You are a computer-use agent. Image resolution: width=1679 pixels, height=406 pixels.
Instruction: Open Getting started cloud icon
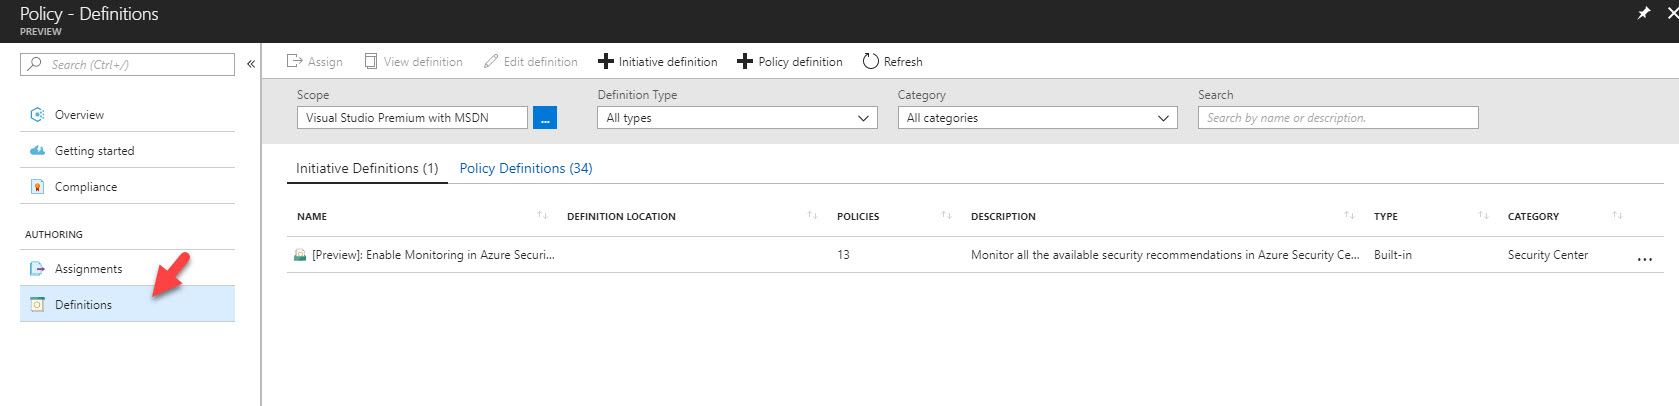point(37,150)
